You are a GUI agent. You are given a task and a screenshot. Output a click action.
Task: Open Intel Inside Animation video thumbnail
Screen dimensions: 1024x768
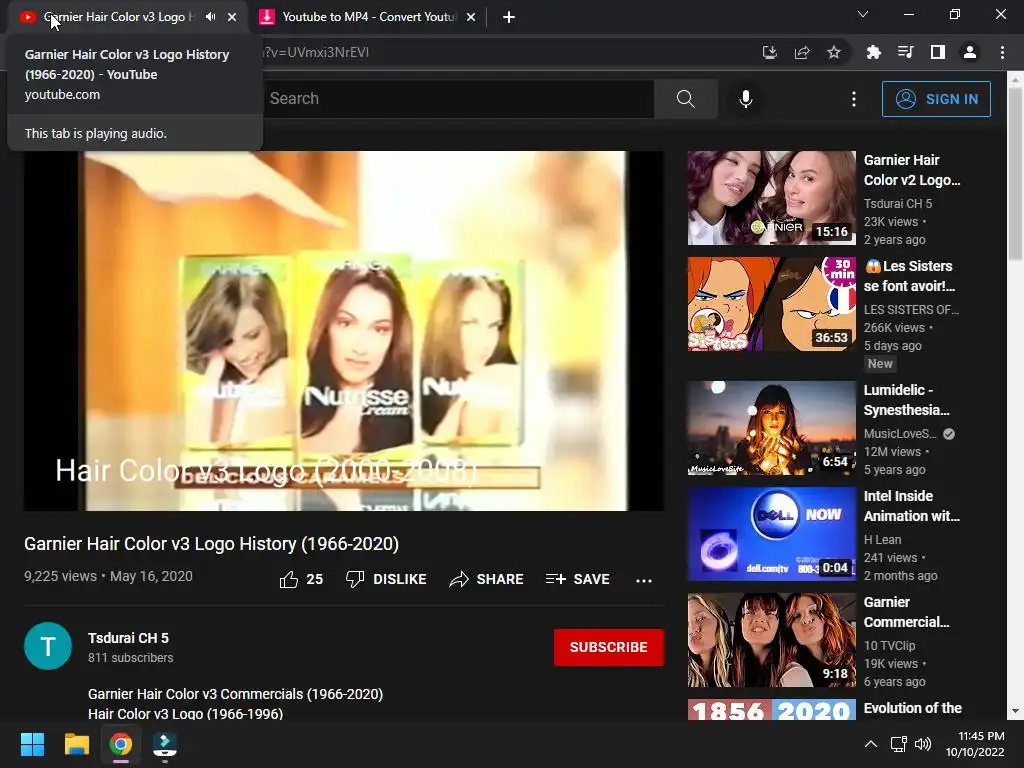point(771,534)
